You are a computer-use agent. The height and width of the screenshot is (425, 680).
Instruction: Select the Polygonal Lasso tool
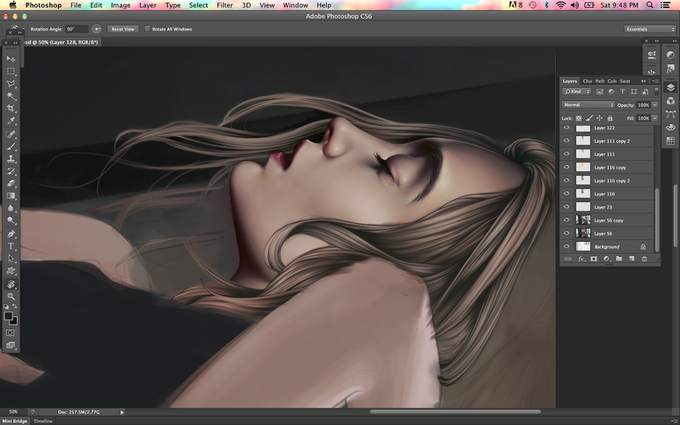pyautogui.click(x=11, y=83)
